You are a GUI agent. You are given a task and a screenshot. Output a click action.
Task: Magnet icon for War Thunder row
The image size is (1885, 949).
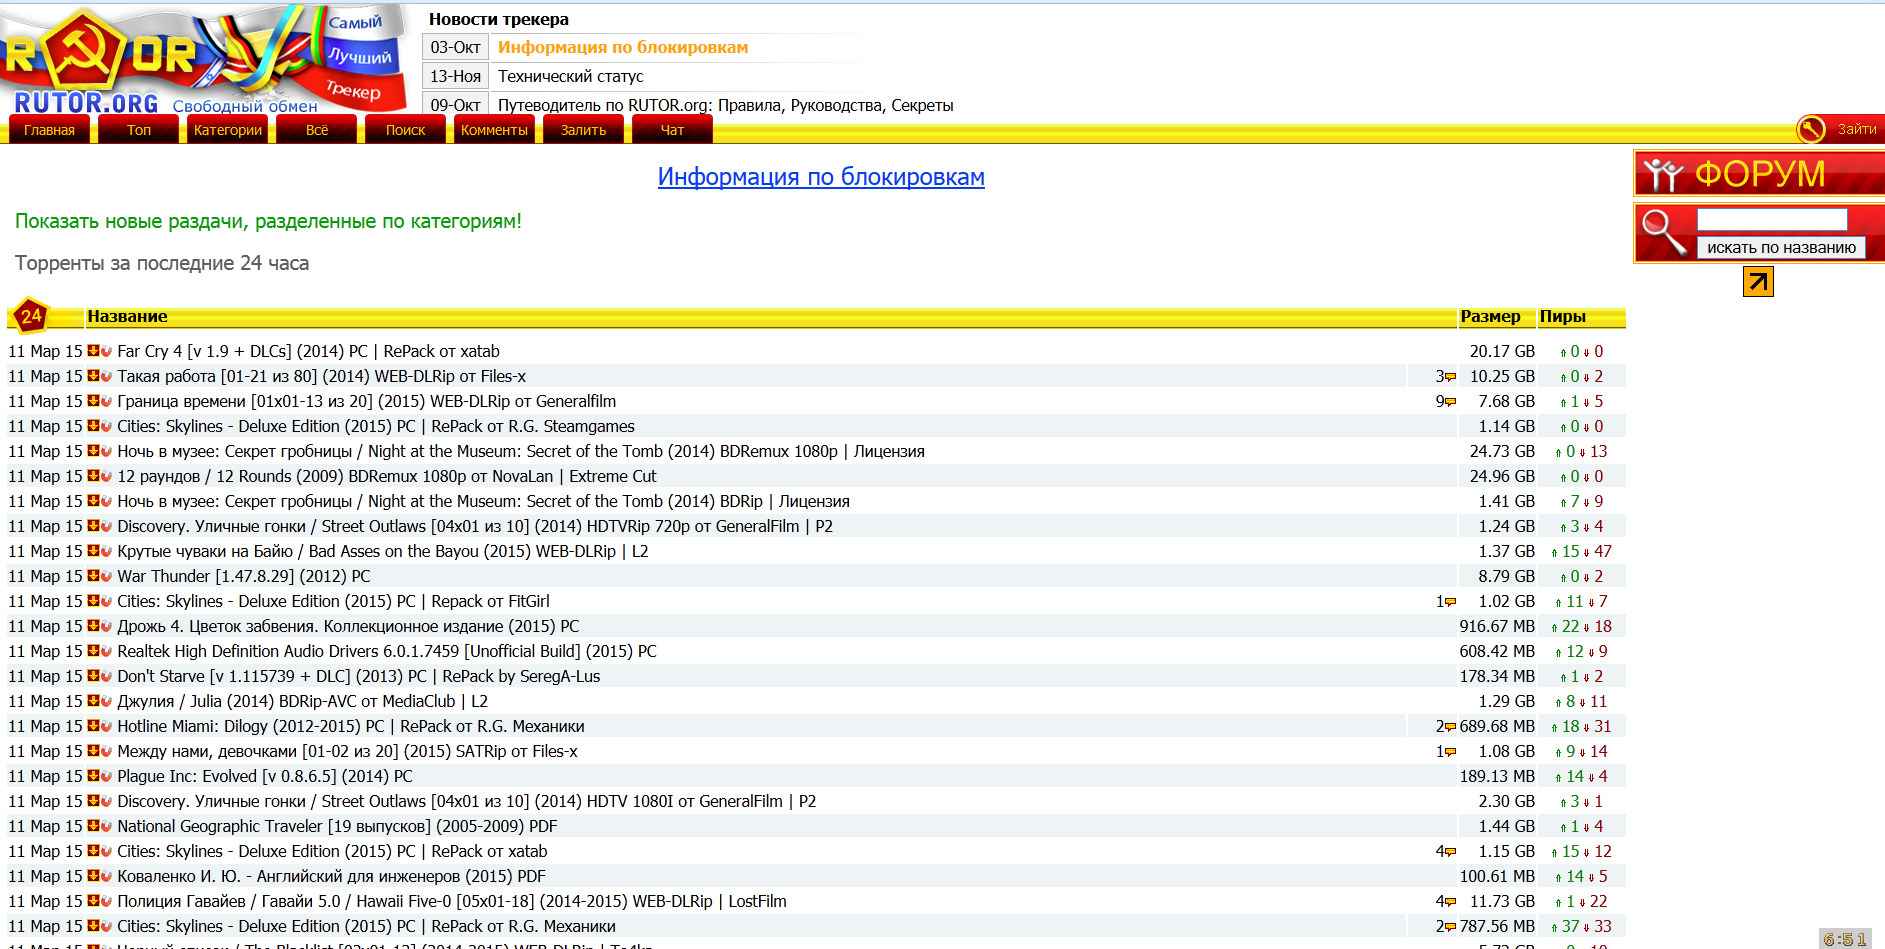click(106, 575)
